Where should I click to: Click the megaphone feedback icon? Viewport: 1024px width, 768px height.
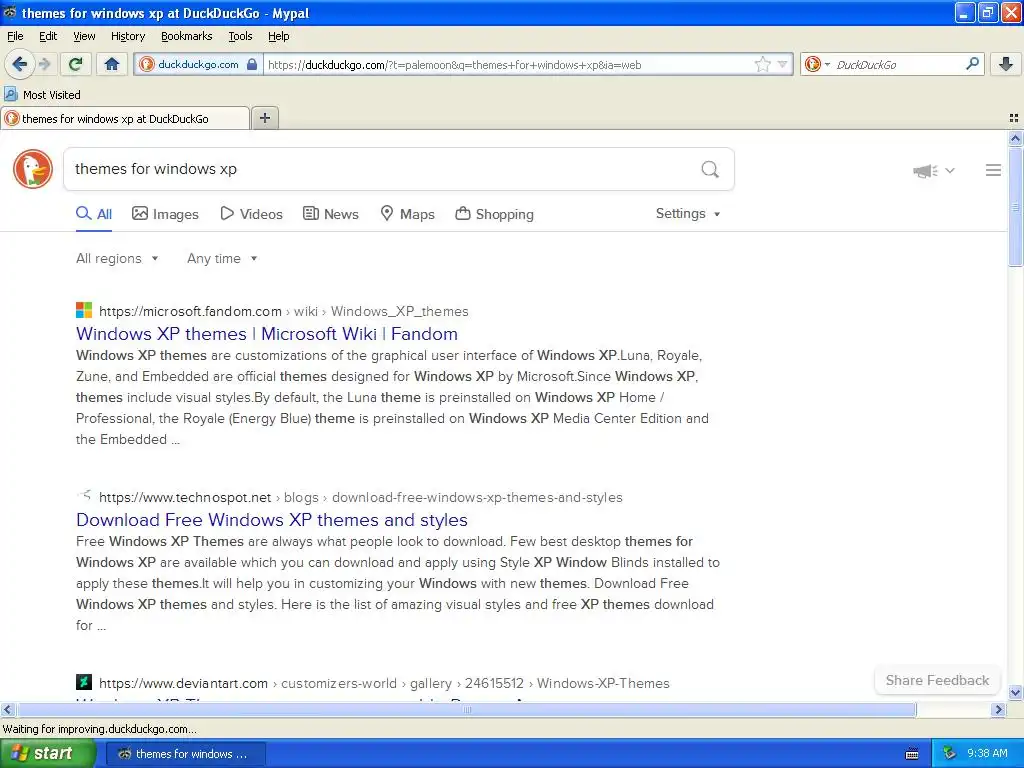point(925,170)
